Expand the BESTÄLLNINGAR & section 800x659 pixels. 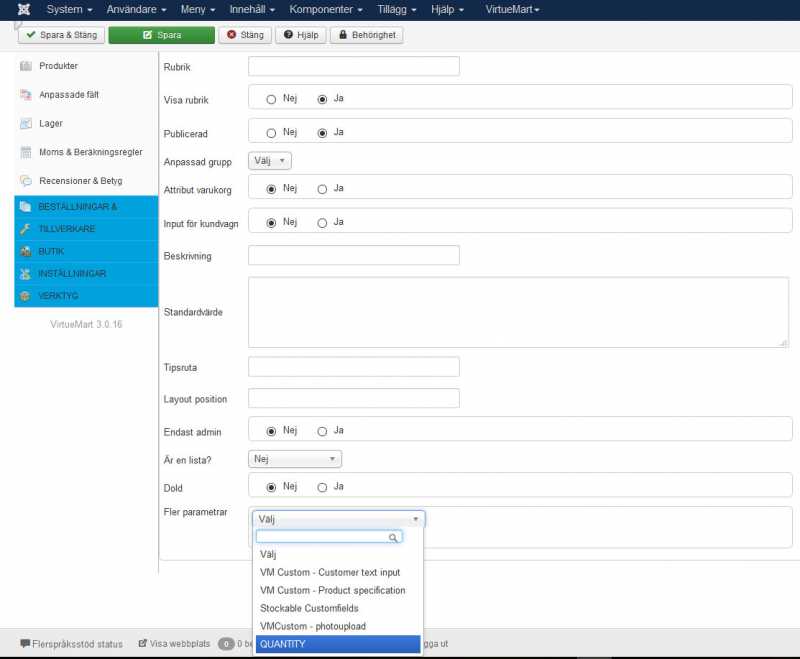pyautogui.click(x=86, y=207)
